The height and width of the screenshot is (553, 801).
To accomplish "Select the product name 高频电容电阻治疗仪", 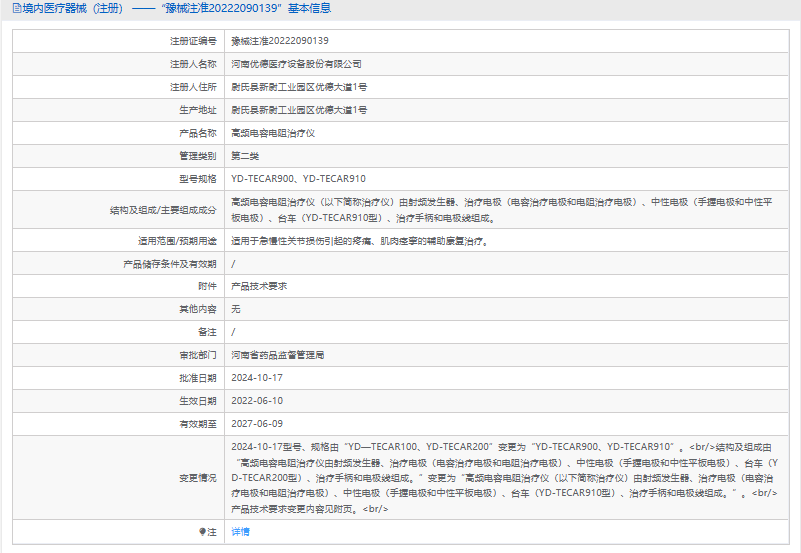I will tap(273, 133).
